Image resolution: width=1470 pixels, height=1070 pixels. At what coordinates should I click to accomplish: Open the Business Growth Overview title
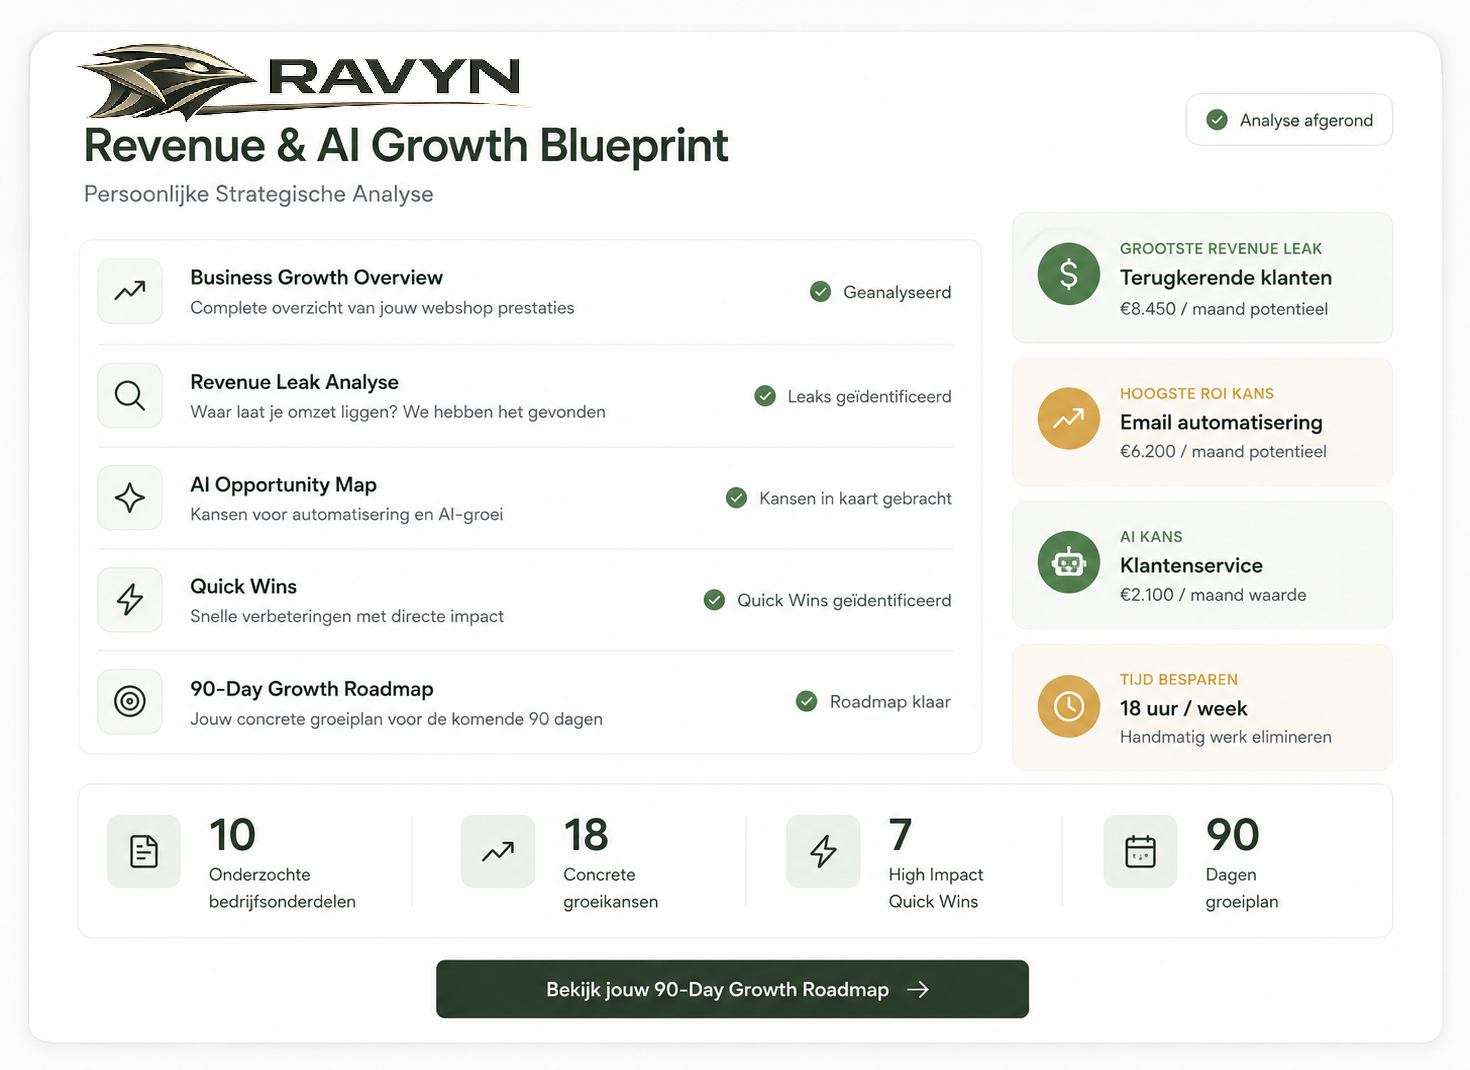click(x=316, y=277)
